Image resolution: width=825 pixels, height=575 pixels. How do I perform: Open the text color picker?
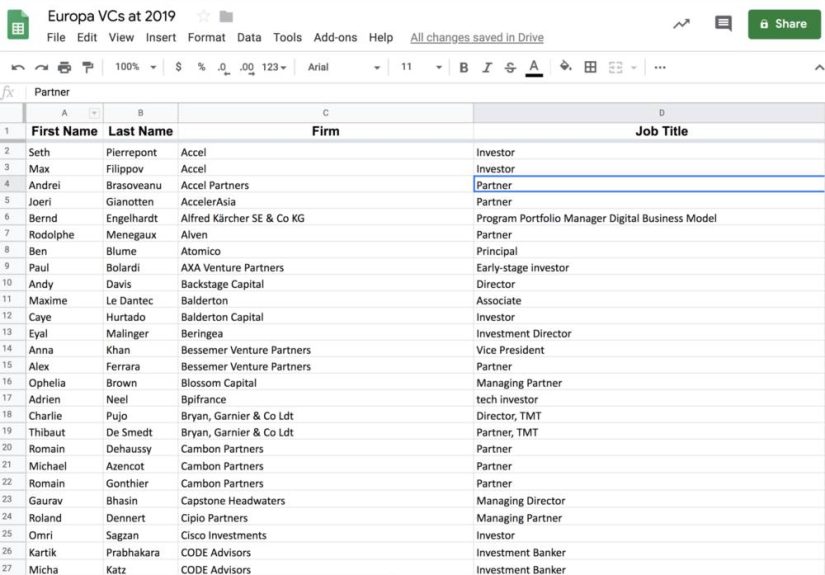pyautogui.click(x=534, y=68)
